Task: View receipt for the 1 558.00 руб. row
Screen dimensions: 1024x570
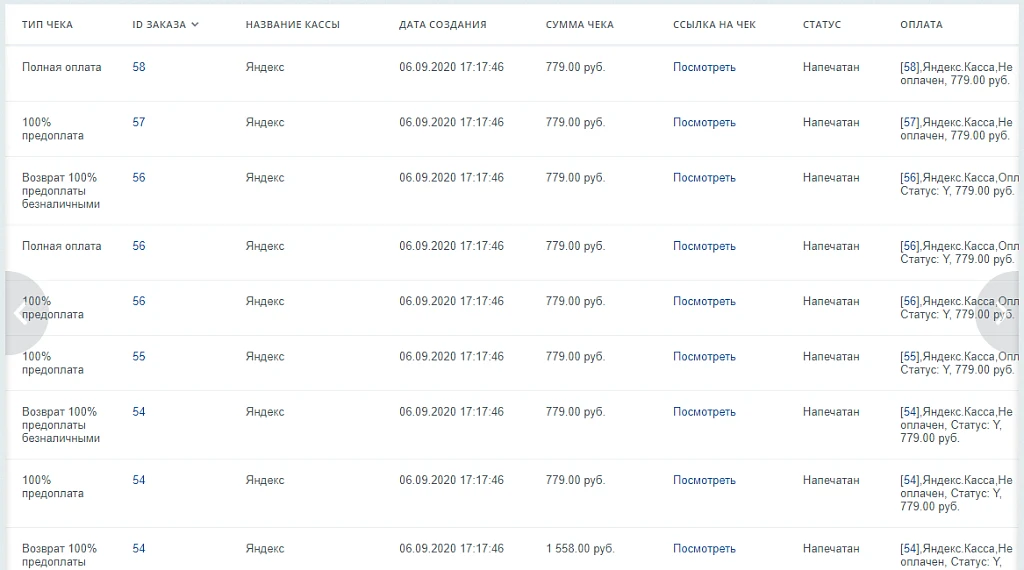Action: [x=704, y=548]
